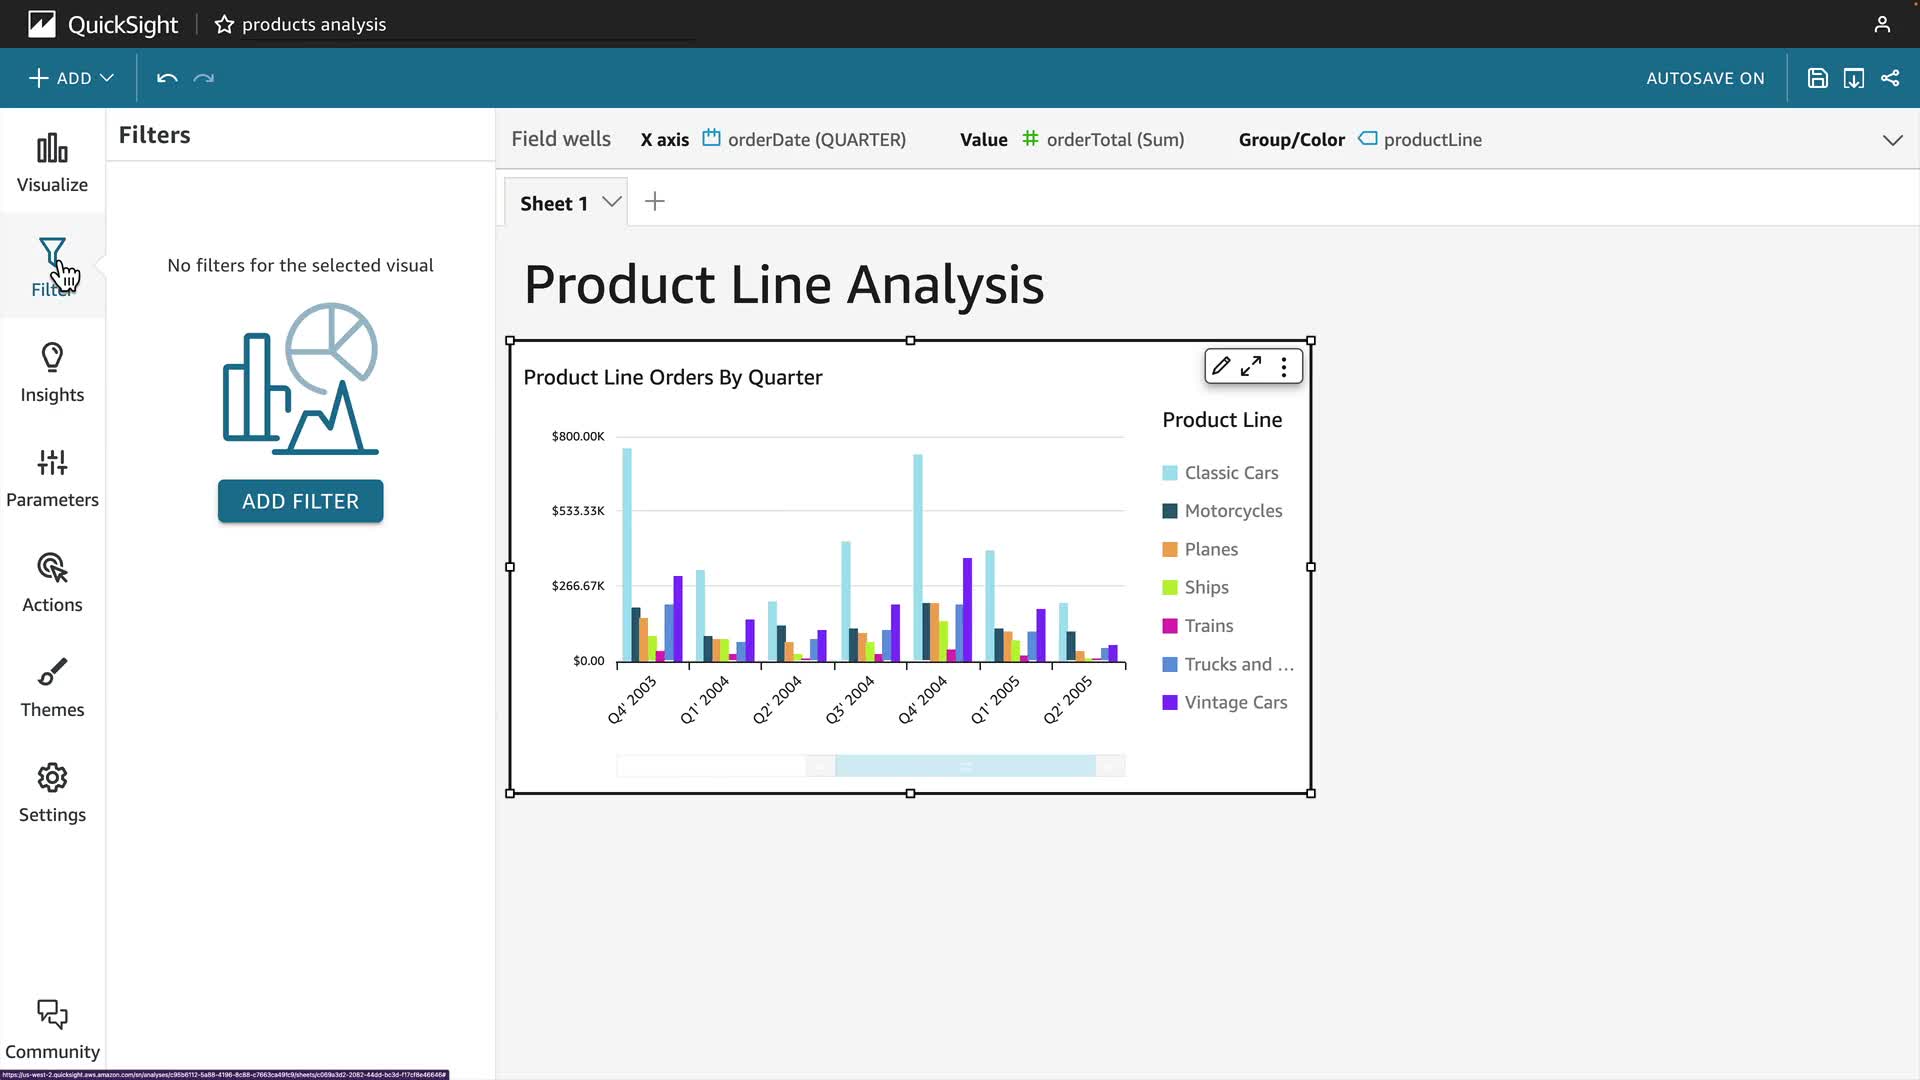Expand the ADD dropdown menu

[72, 78]
